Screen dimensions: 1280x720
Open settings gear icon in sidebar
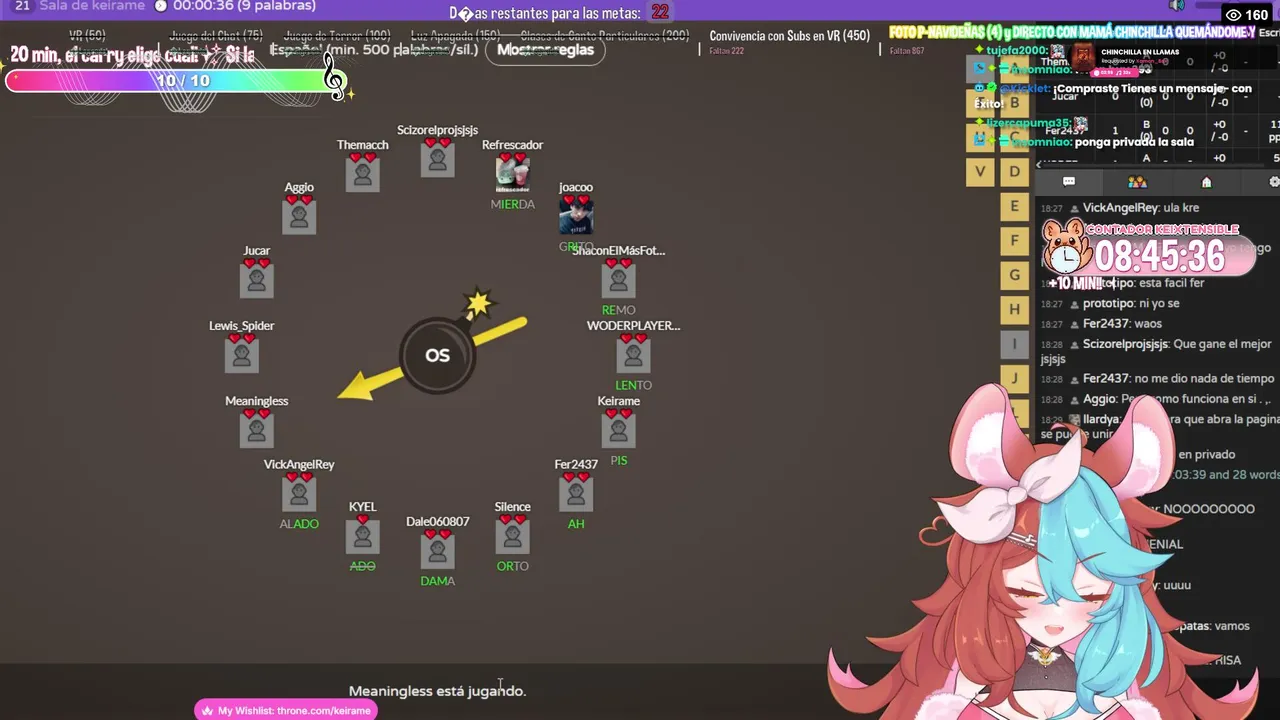click(1274, 182)
